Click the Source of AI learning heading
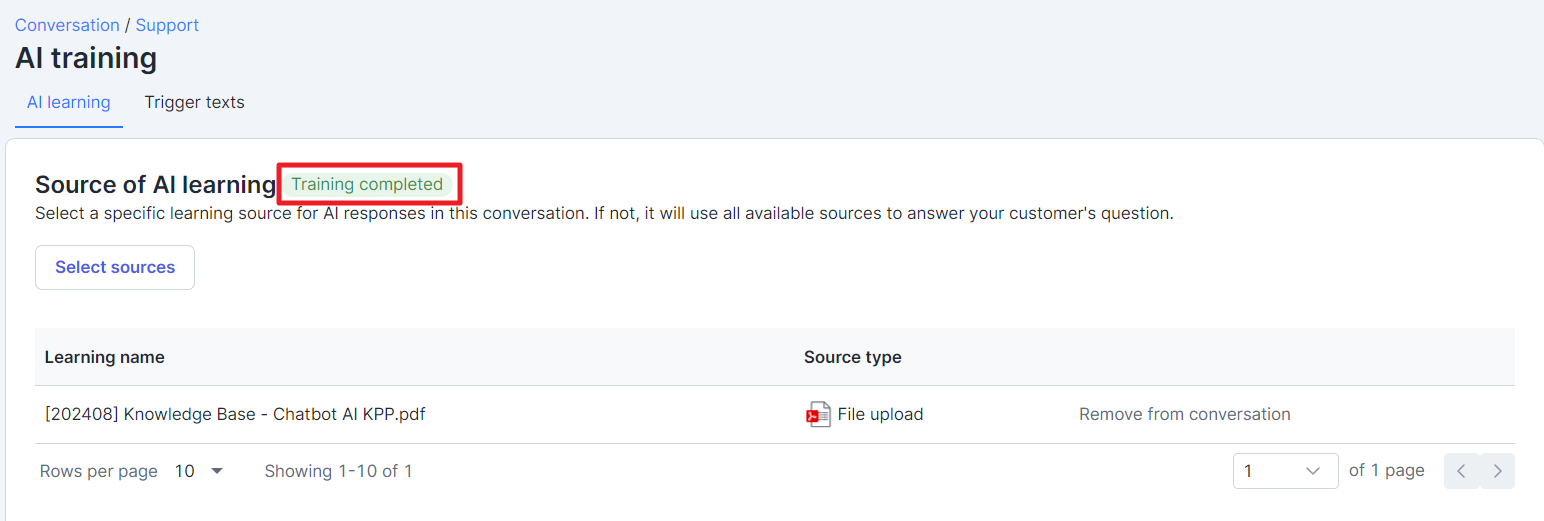1544x521 pixels. point(155,184)
